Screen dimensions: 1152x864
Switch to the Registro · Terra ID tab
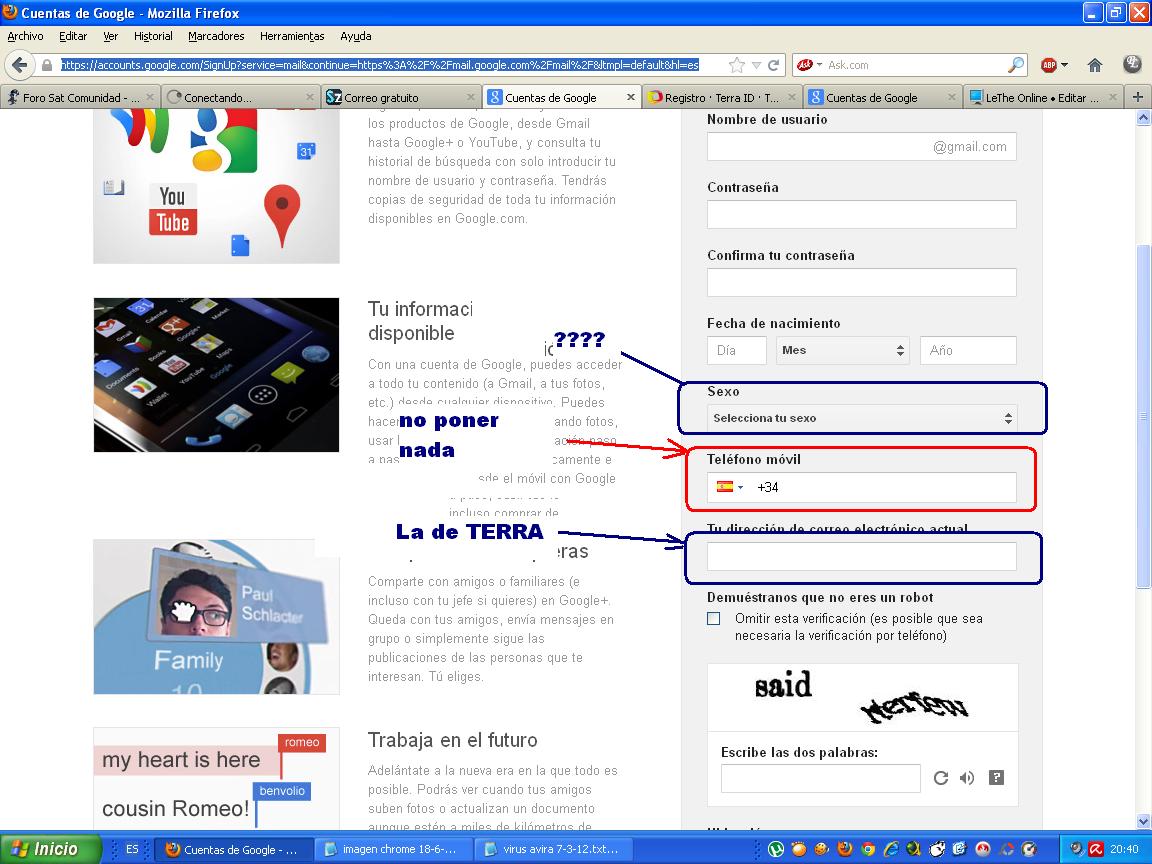[722, 97]
